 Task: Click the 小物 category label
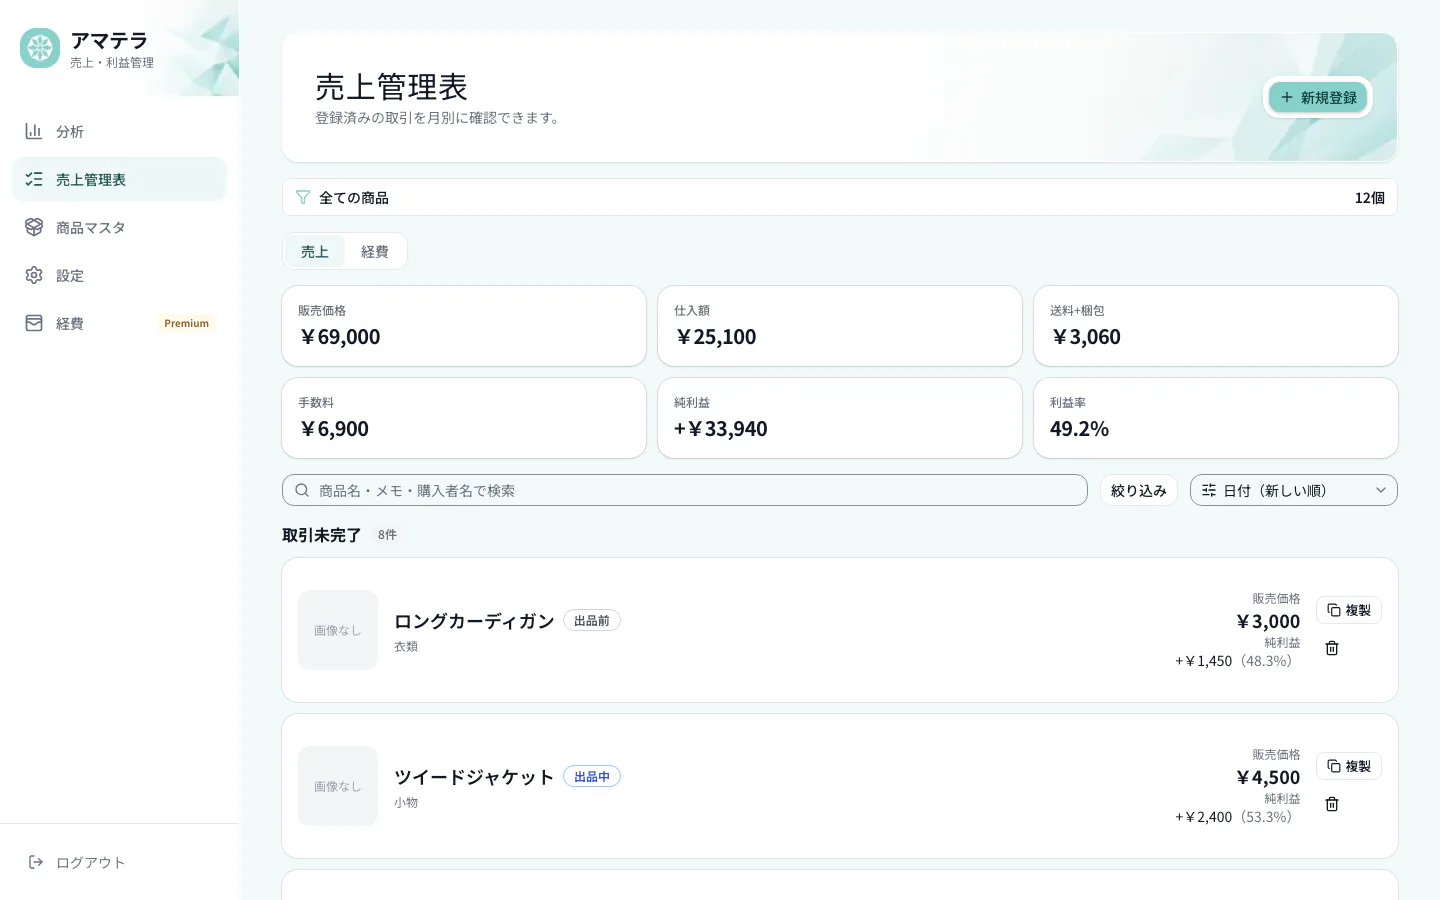click(406, 803)
